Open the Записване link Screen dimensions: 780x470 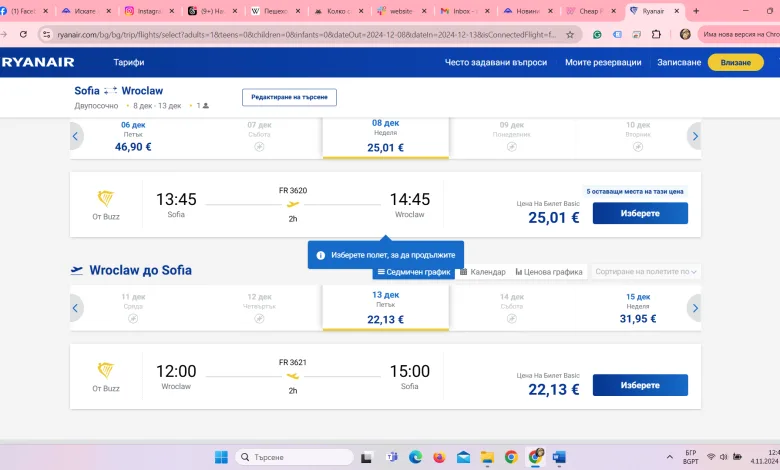pyautogui.click(x=679, y=62)
